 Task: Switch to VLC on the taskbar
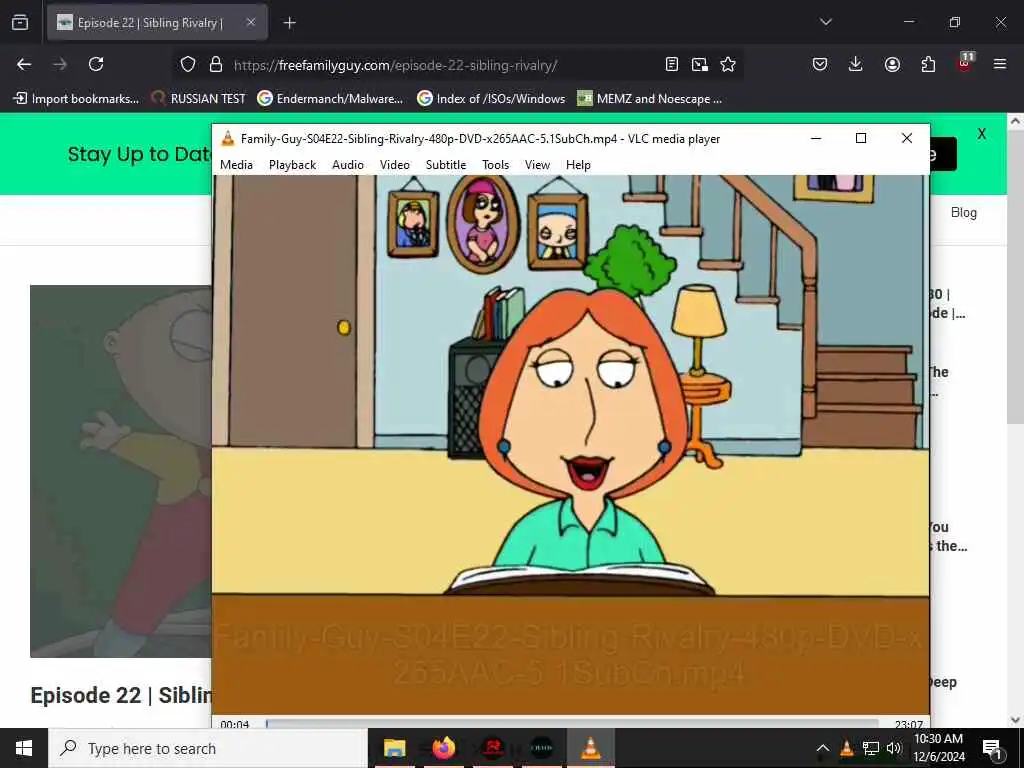(x=590, y=748)
